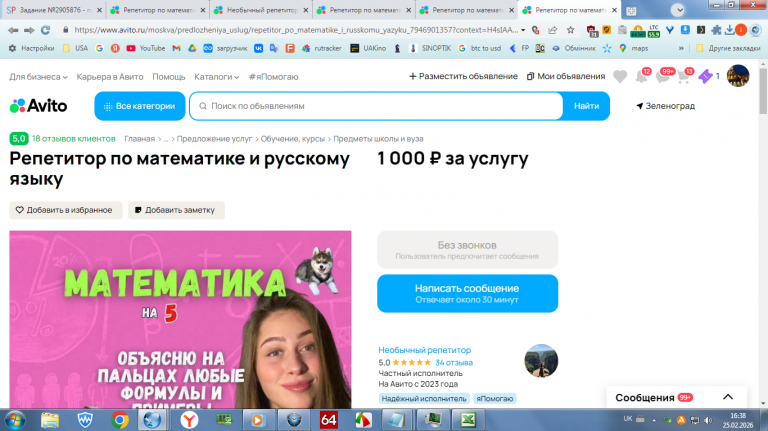This screenshot has height=431, width=768.
Task: Open Avito favorites heart icon
Action: 620,76
